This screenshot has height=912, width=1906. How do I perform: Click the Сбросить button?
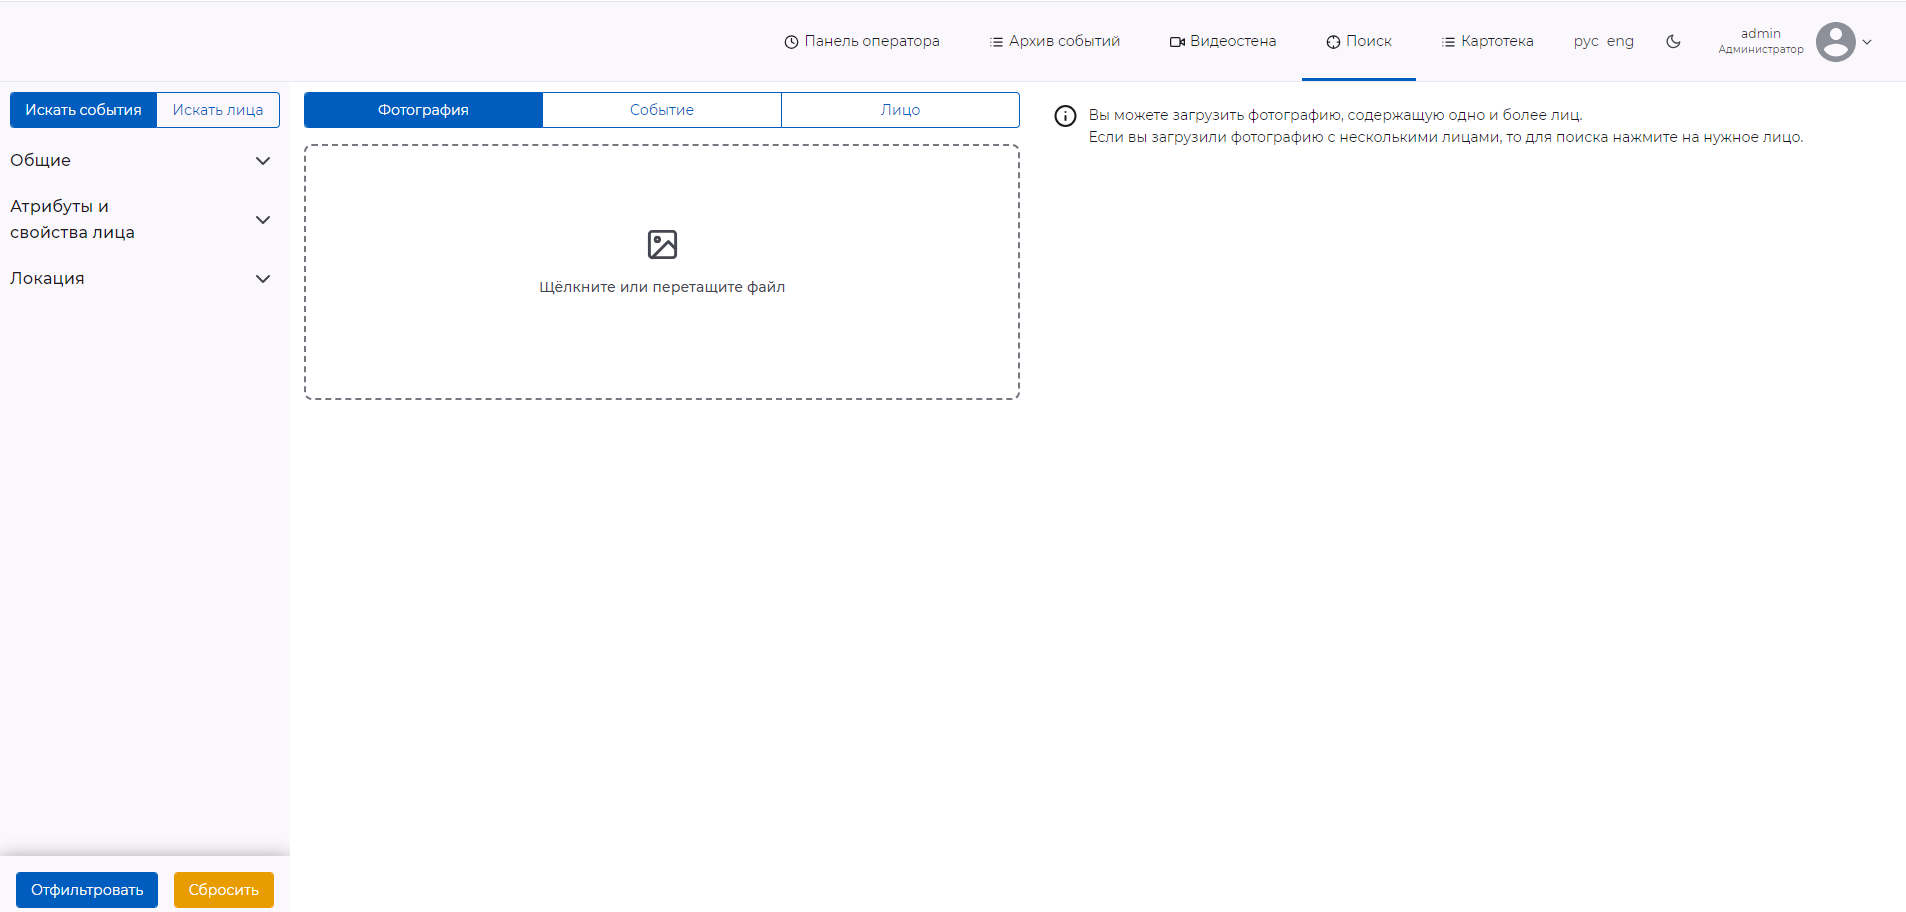224,890
